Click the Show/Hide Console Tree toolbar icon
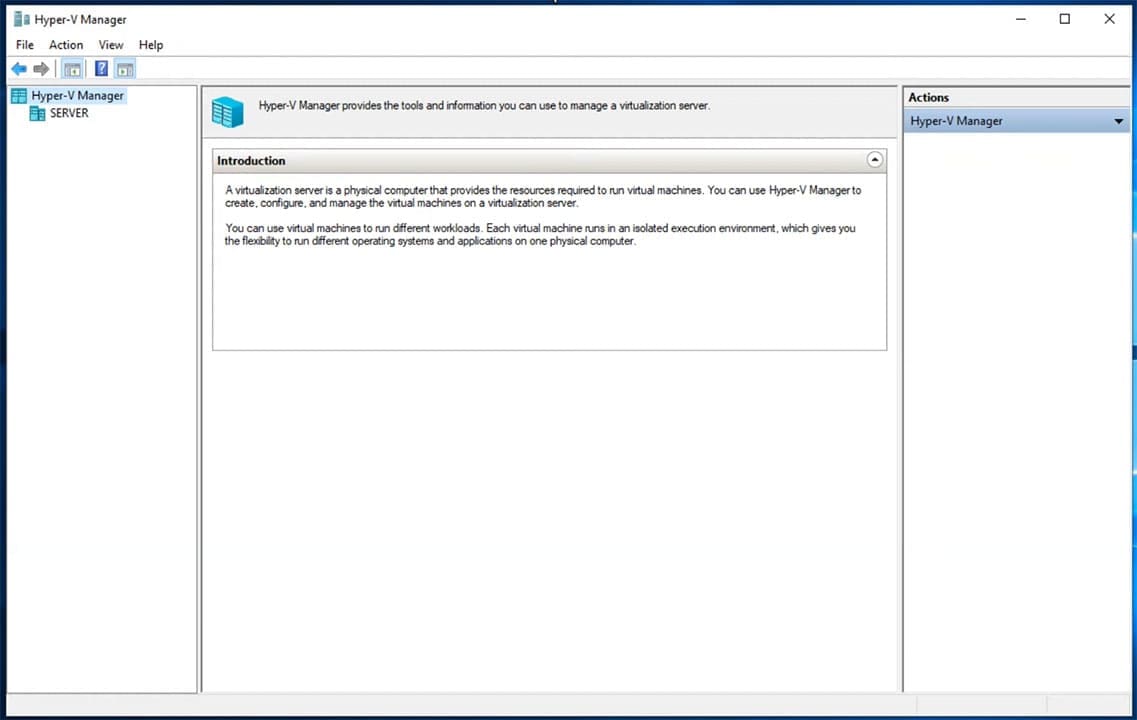Screen dimensions: 1137x720 [72, 68]
